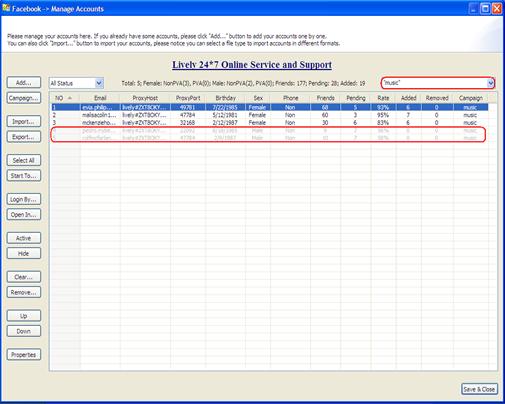Sort by ProxyPort column header
Screen dimensions: 505x404
point(188,98)
